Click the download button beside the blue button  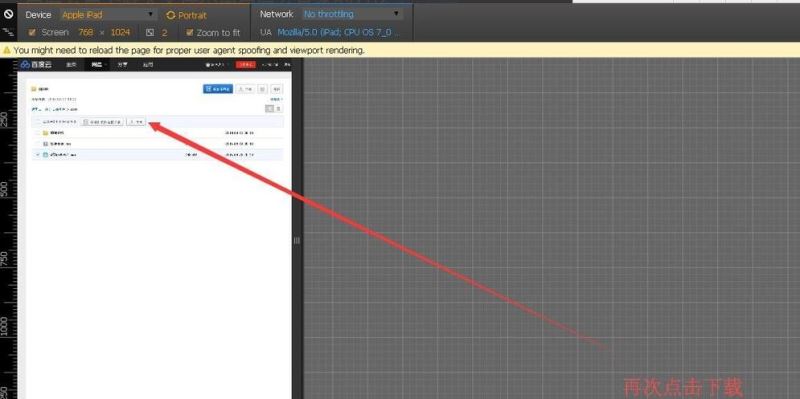click(245, 89)
